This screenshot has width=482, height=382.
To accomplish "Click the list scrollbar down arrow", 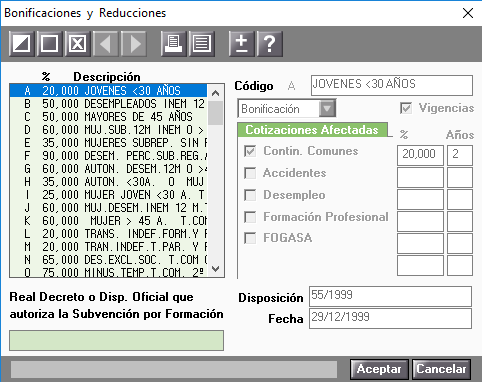I will (216, 269).
